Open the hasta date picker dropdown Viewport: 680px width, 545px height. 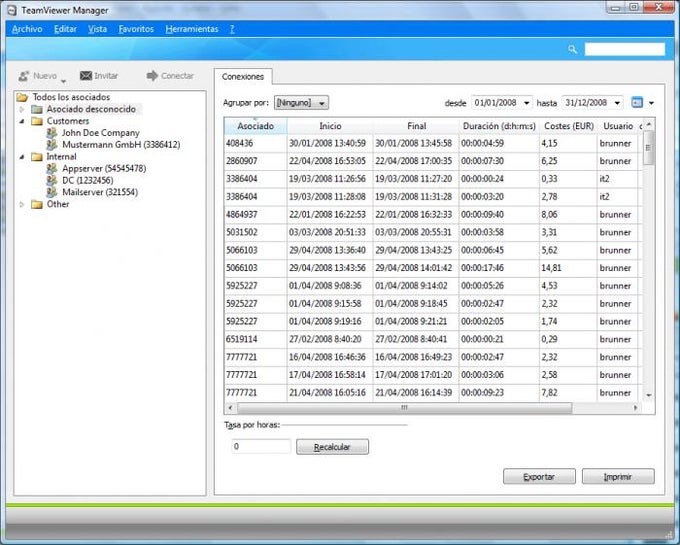coord(617,103)
